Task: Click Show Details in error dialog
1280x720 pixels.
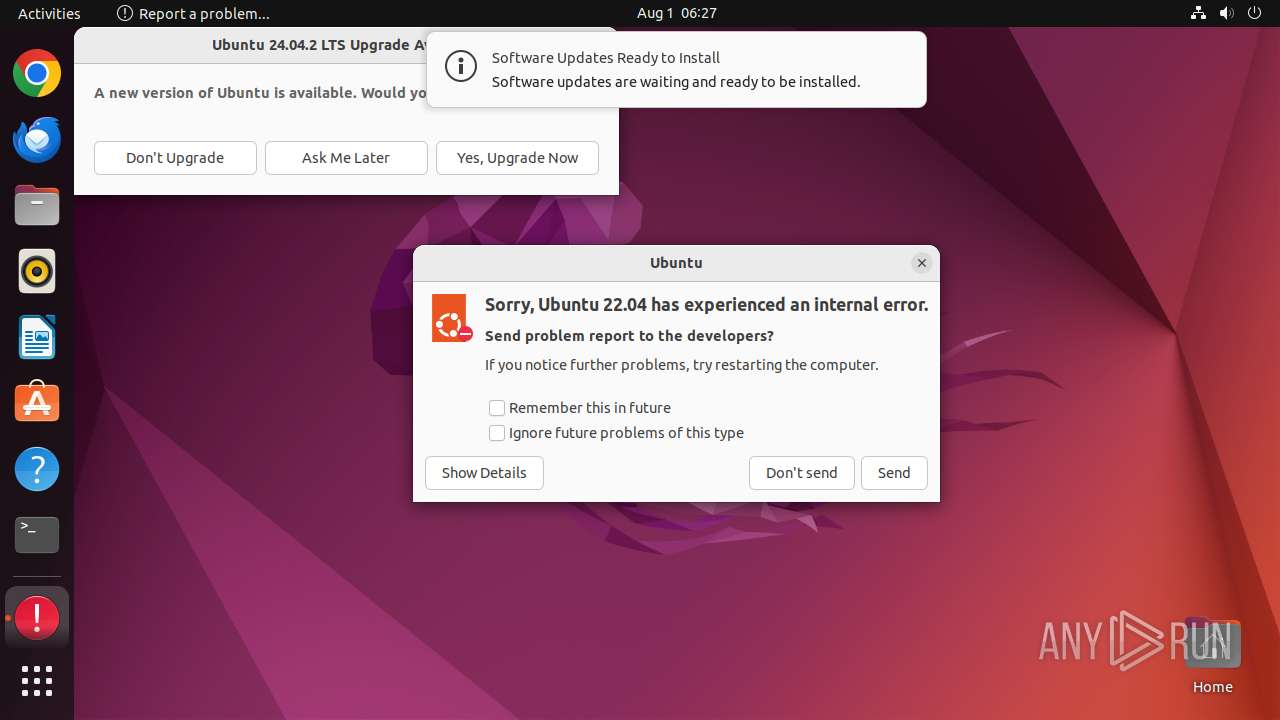Action: [484, 473]
